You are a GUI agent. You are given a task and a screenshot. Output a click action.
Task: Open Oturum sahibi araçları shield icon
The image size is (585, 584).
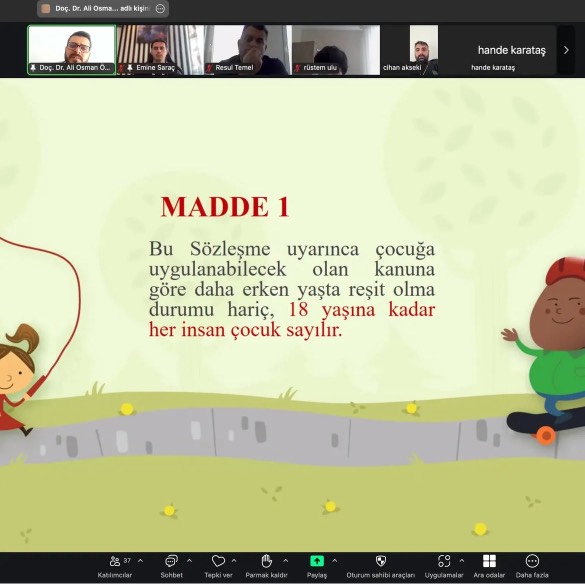381,561
